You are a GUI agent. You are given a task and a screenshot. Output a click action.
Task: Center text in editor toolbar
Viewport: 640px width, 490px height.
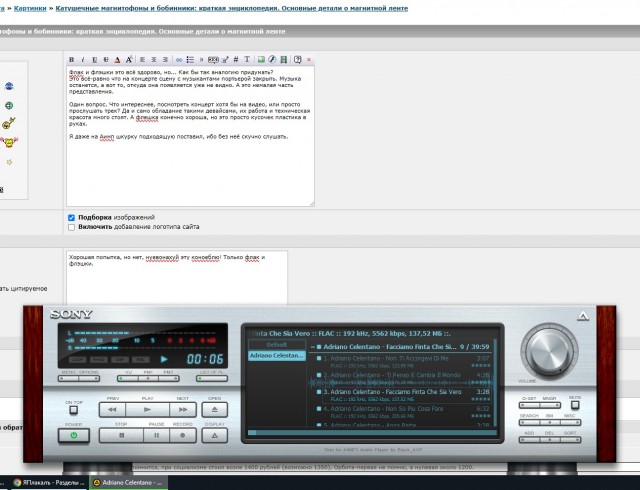[x=154, y=60]
